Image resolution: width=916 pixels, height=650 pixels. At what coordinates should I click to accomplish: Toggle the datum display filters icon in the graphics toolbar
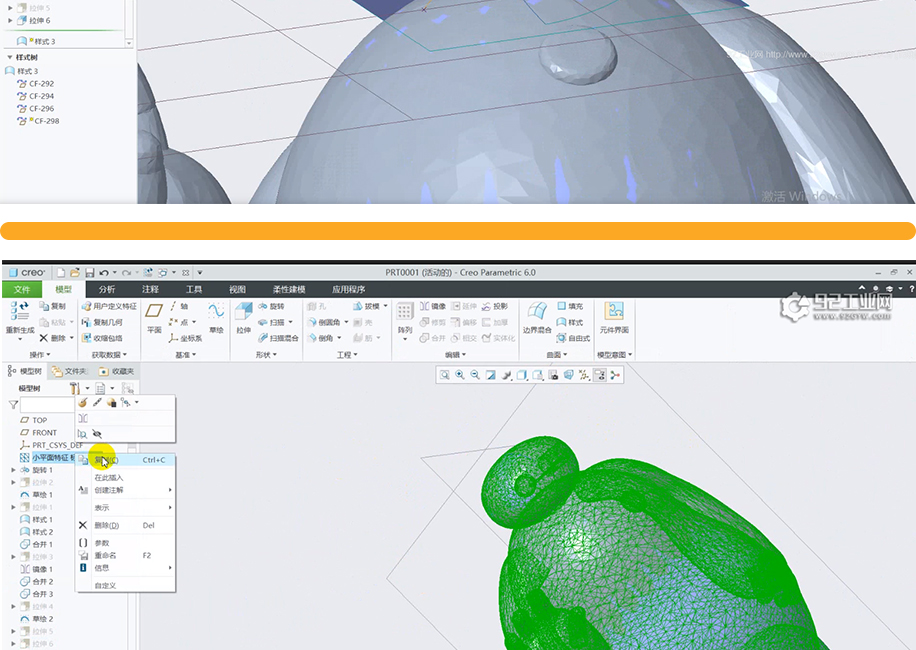[584, 375]
